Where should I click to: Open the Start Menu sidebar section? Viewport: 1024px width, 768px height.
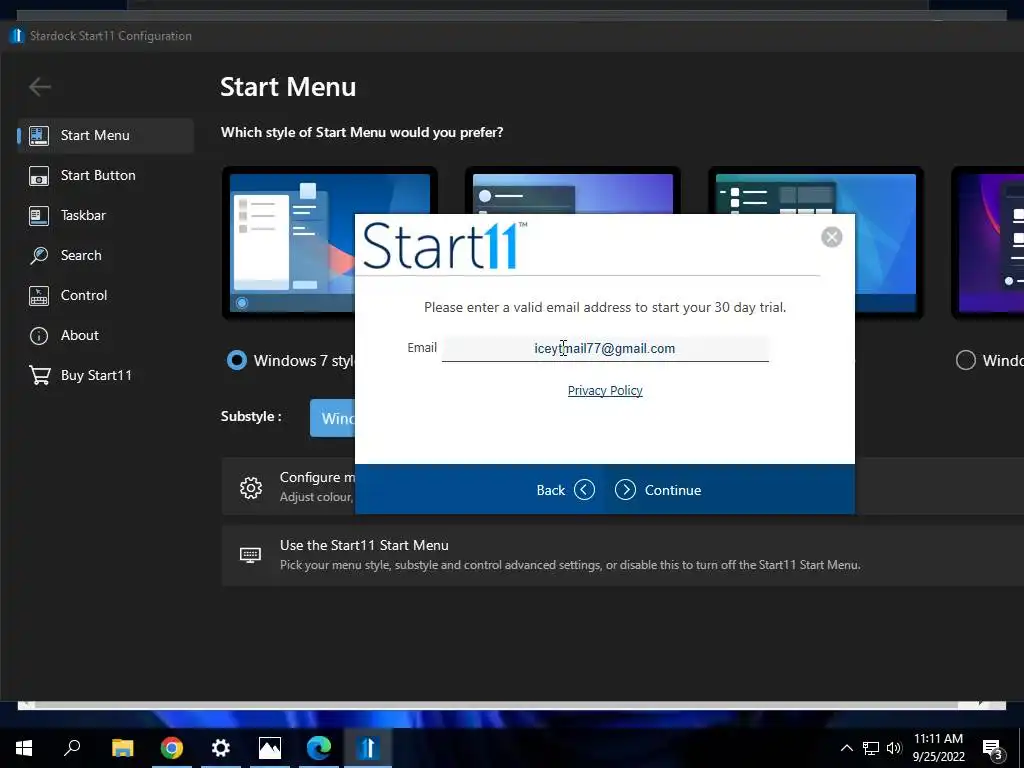coord(106,135)
